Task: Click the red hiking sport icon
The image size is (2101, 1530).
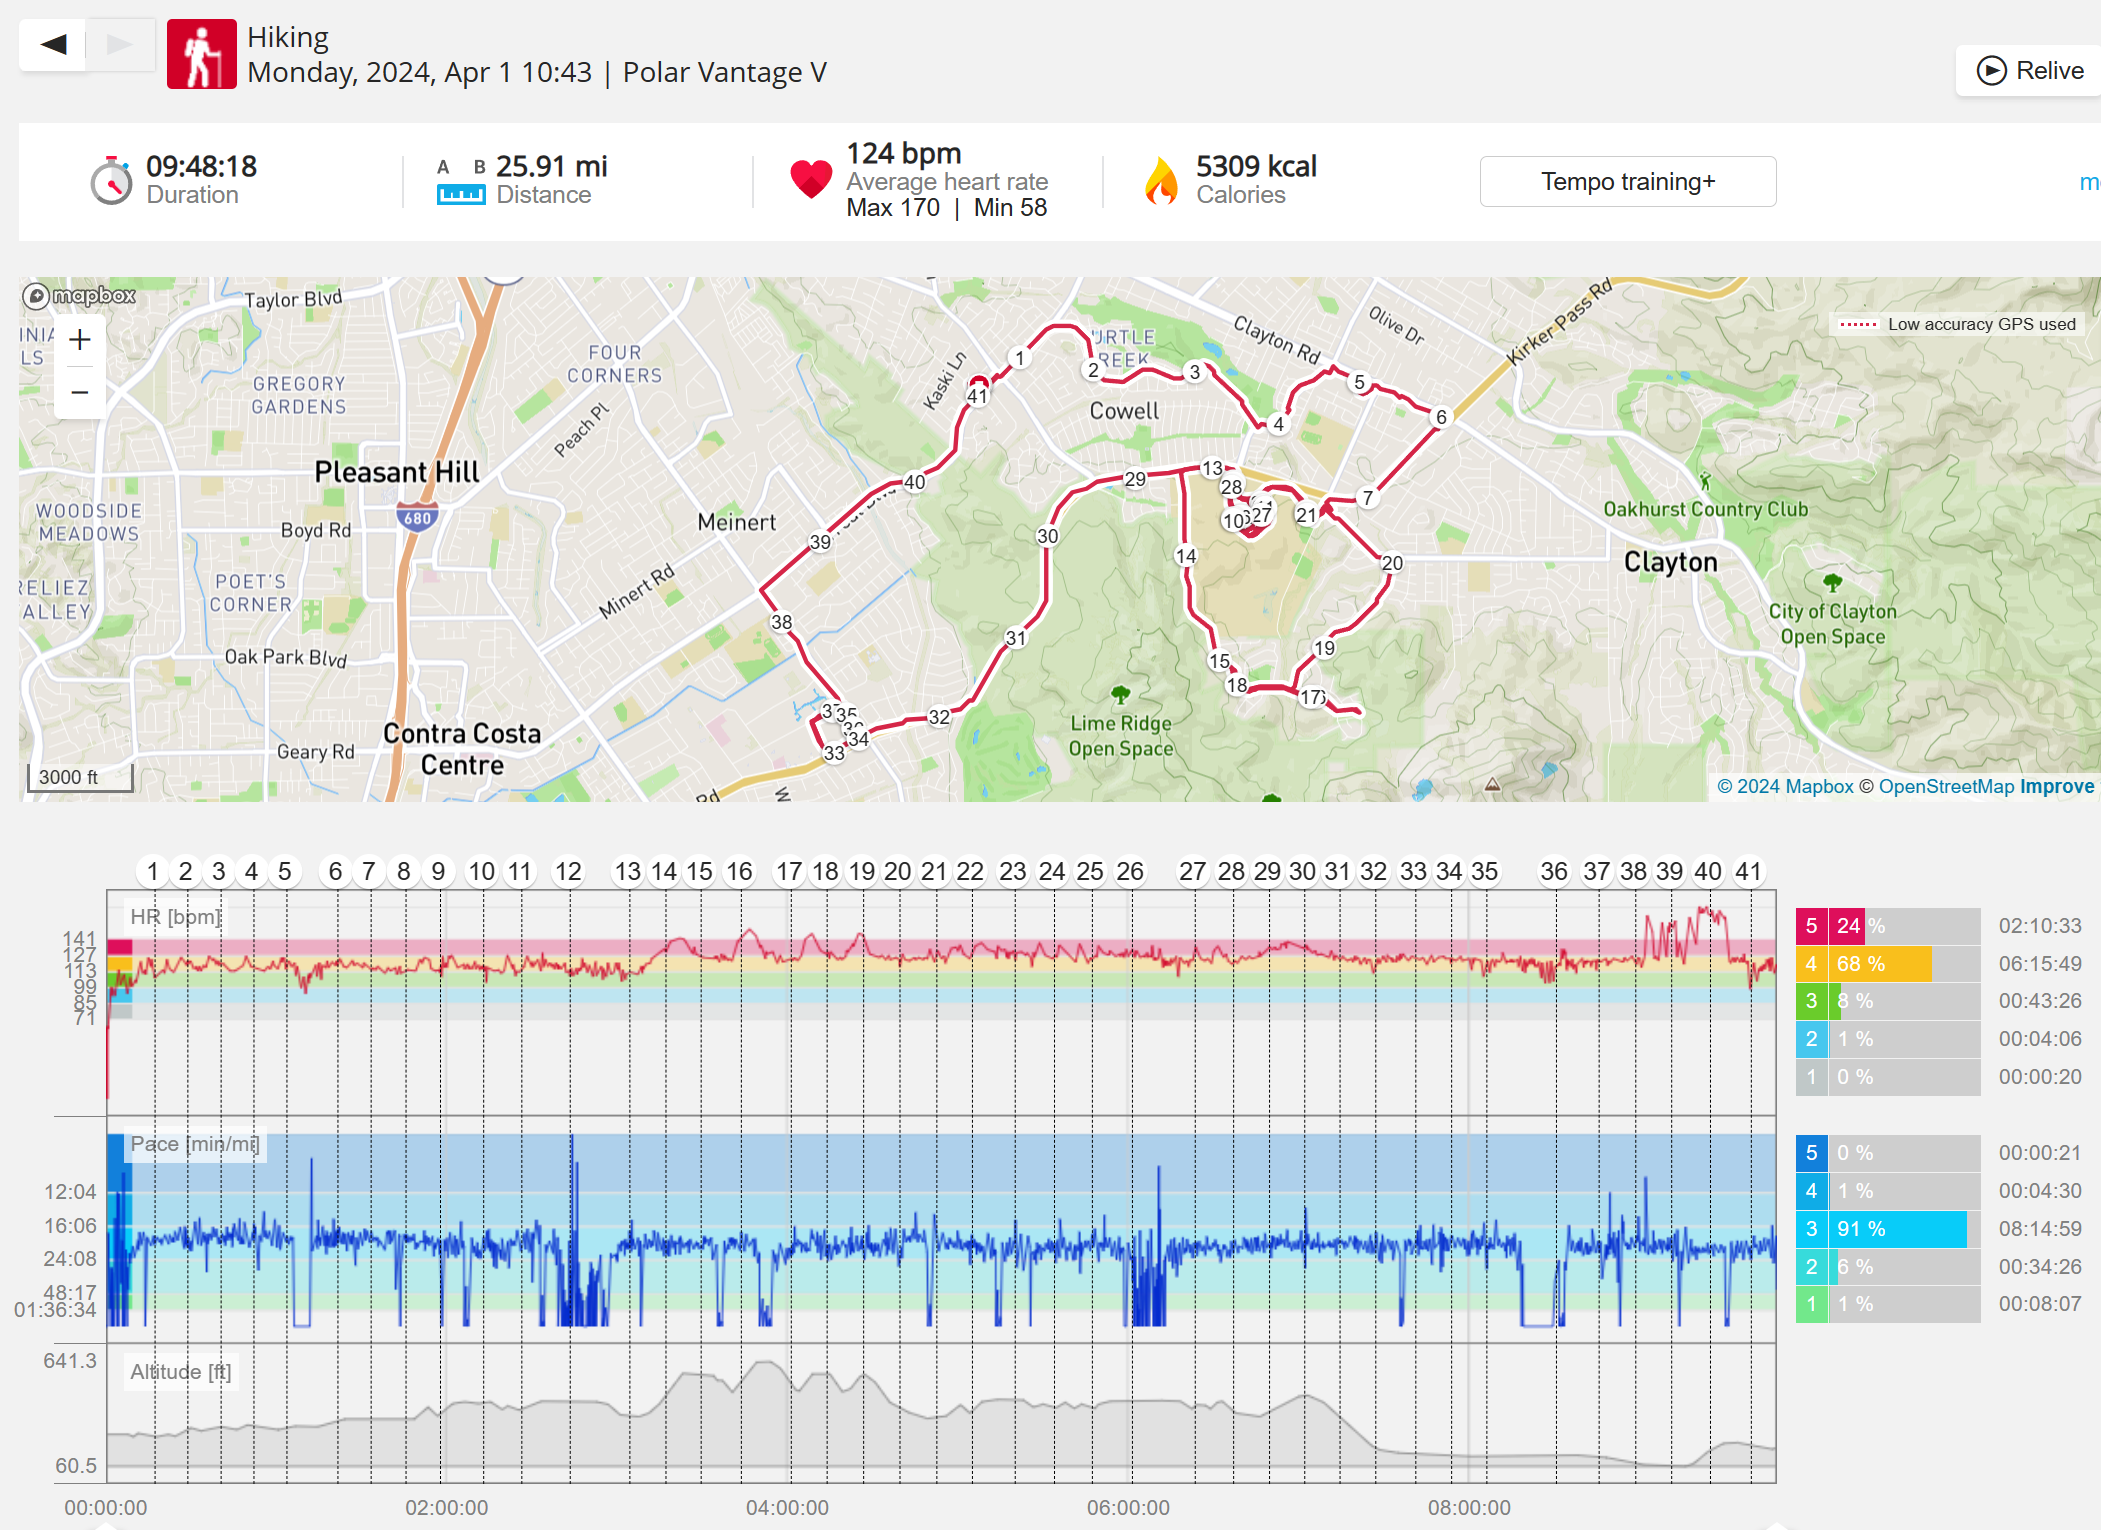Action: coord(202,54)
